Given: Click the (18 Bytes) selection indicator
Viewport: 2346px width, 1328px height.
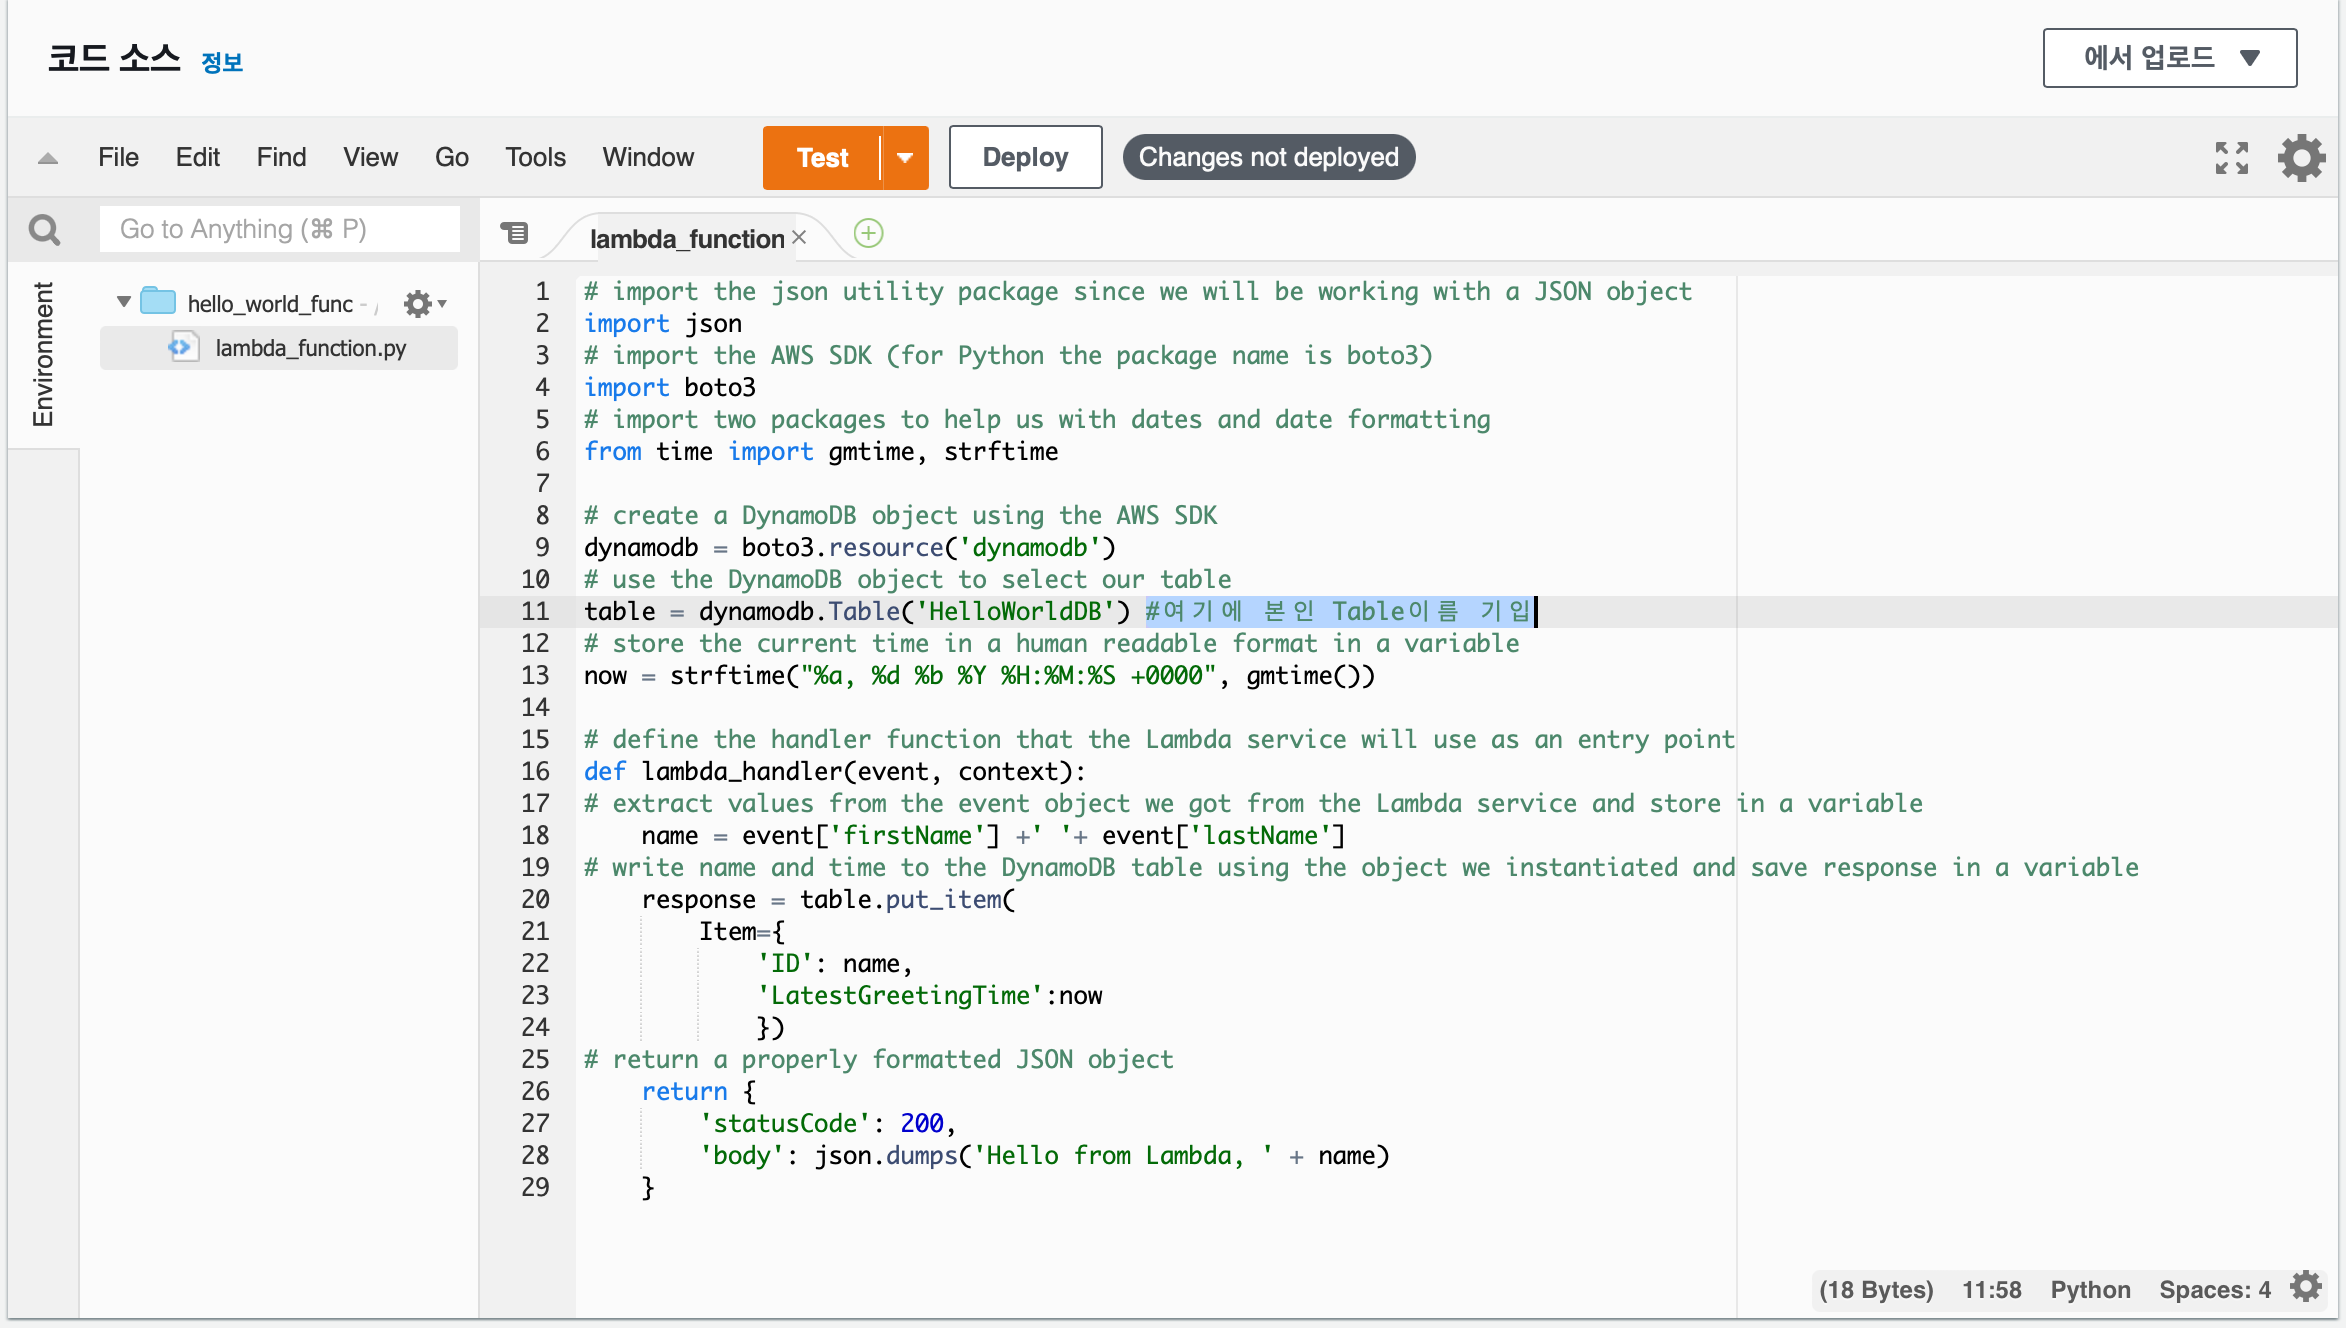Looking at the screenshot, I should point(1876,1290).
